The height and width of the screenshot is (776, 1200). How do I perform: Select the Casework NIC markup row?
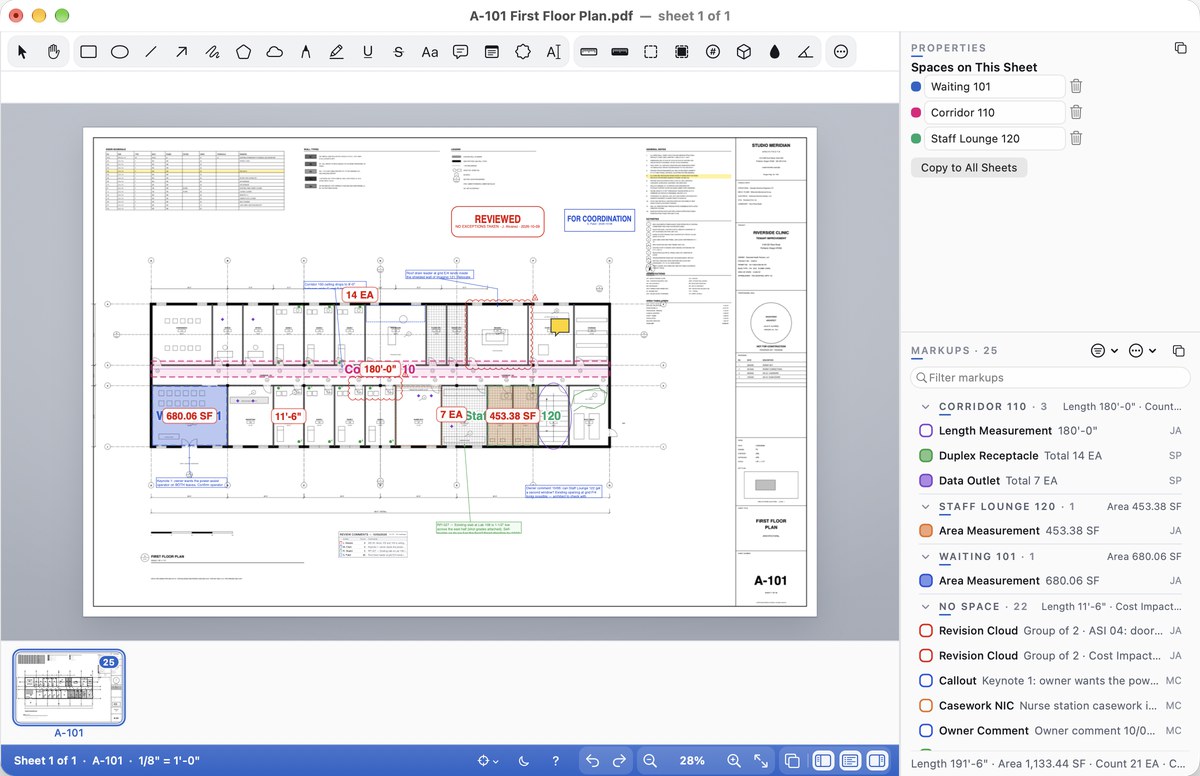pyautogui.click(x=1050, y=705)
